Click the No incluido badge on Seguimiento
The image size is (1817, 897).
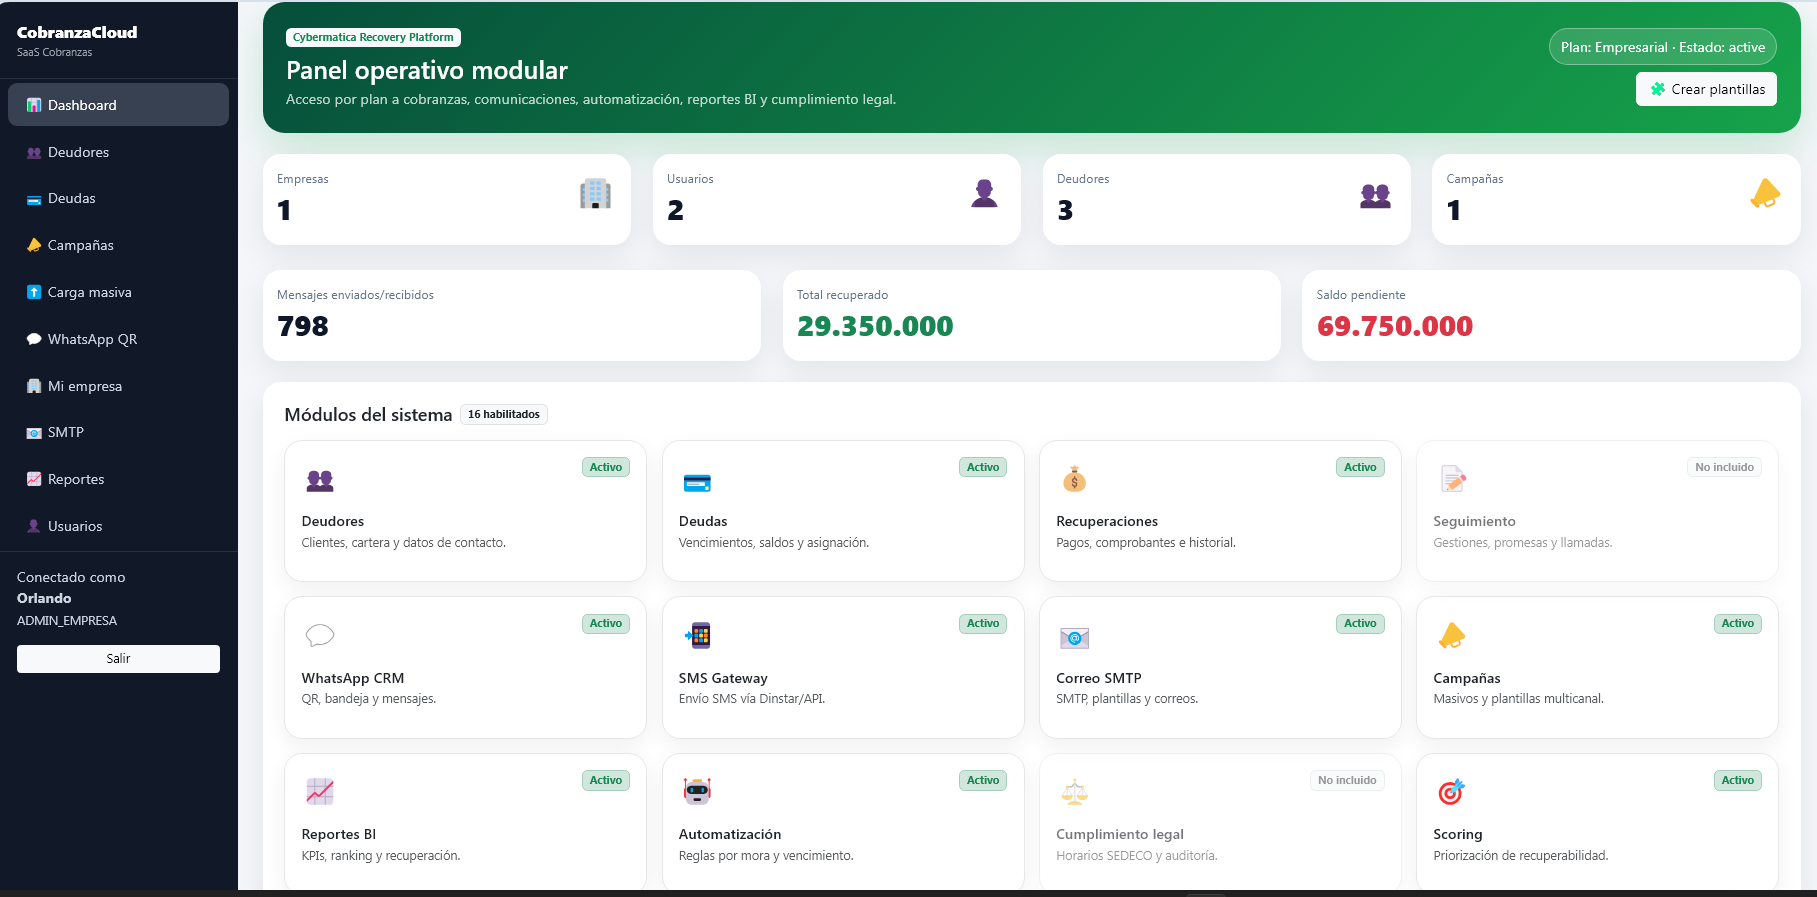pos(1724,467)
